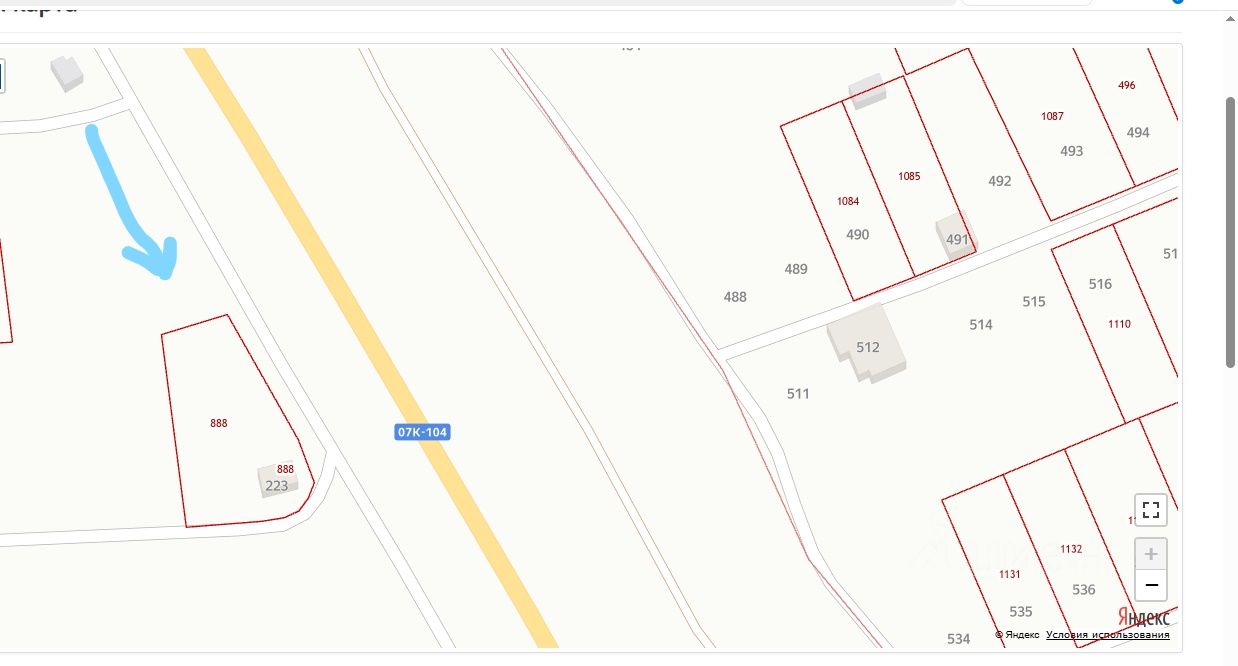Zoom in with the plus map button
Screen dimensions: 1238x666
click(x=1151, y=553)
